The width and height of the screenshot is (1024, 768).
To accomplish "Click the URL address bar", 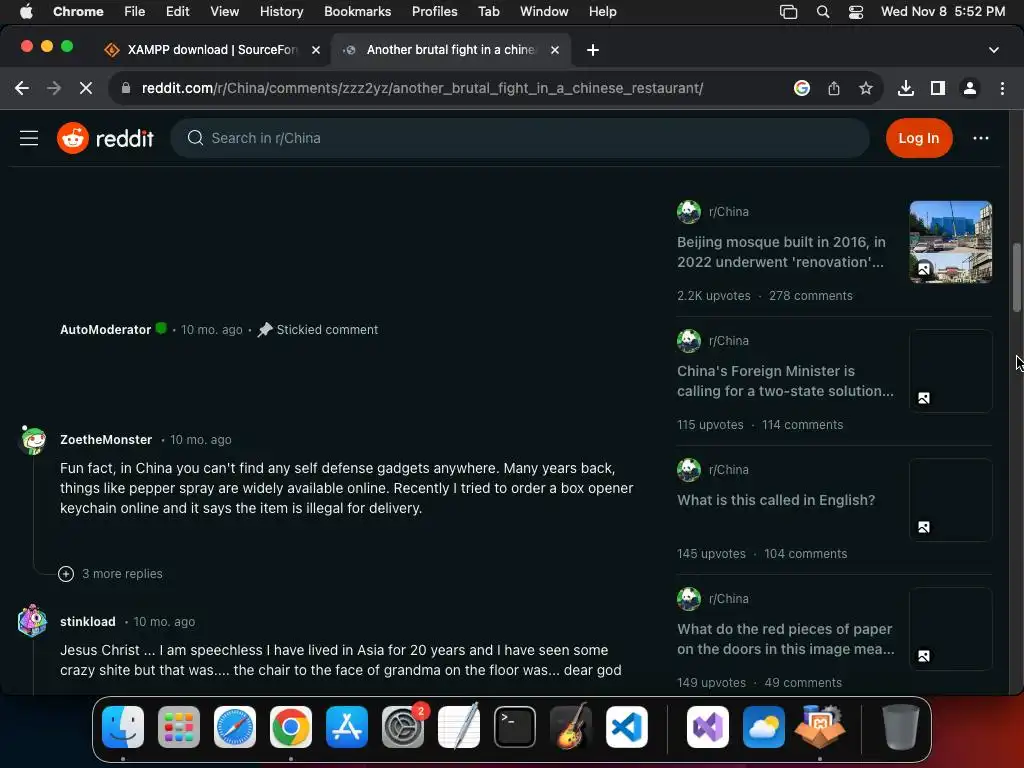I will coord(422,88).
